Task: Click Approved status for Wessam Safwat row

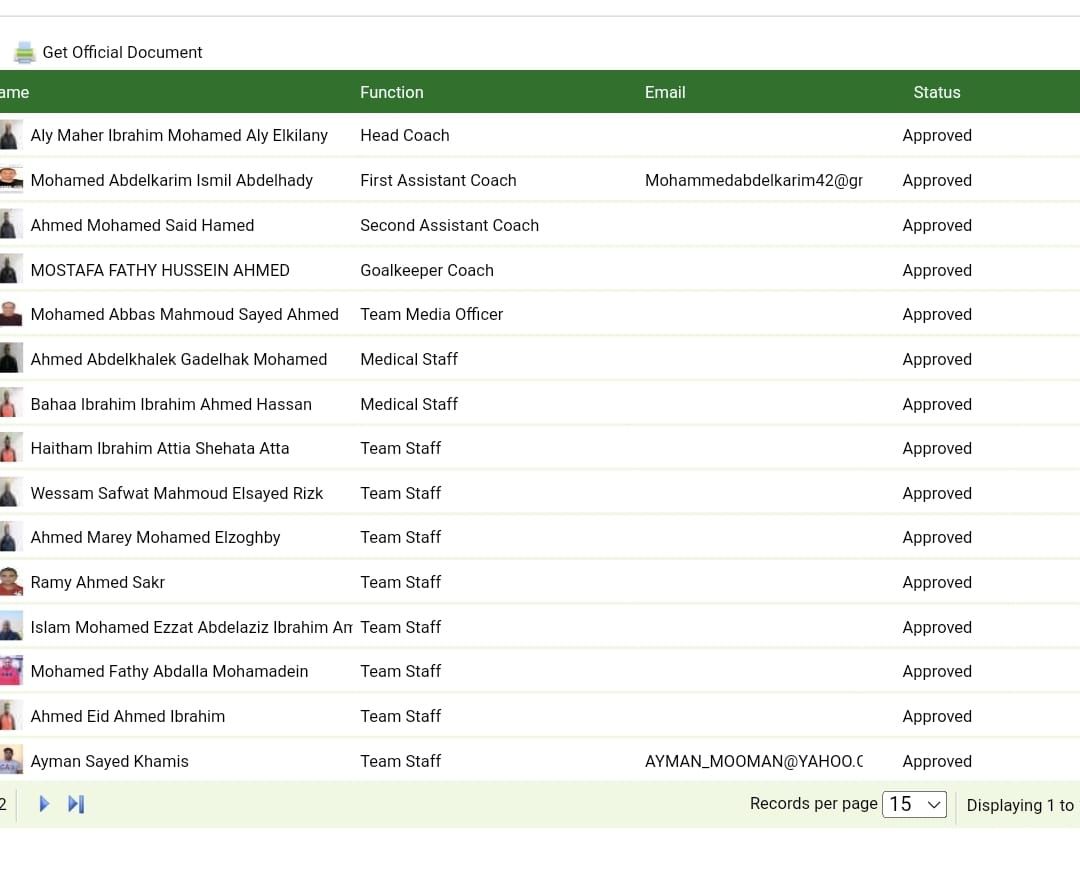Action: 936,493
